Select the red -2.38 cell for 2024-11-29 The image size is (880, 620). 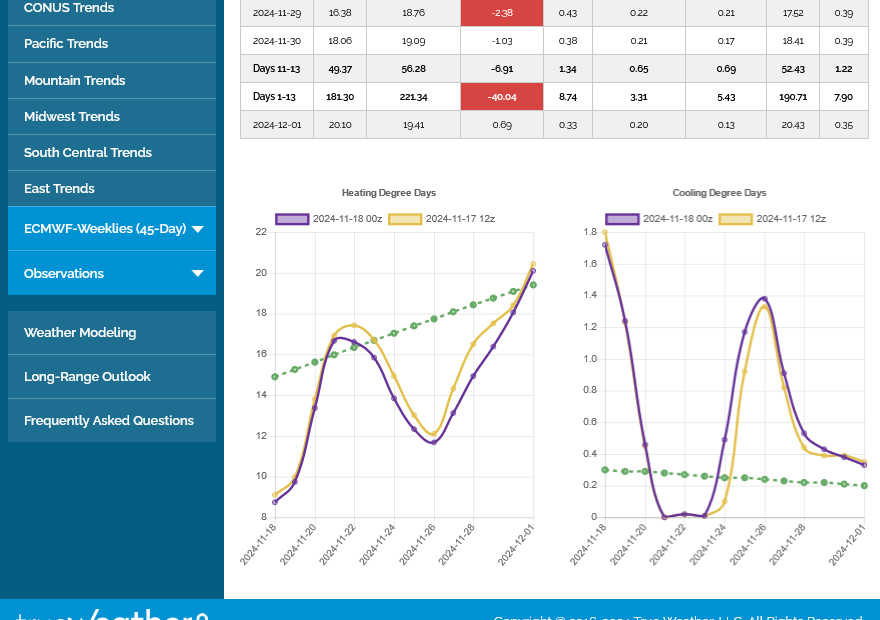coord(502,13)
